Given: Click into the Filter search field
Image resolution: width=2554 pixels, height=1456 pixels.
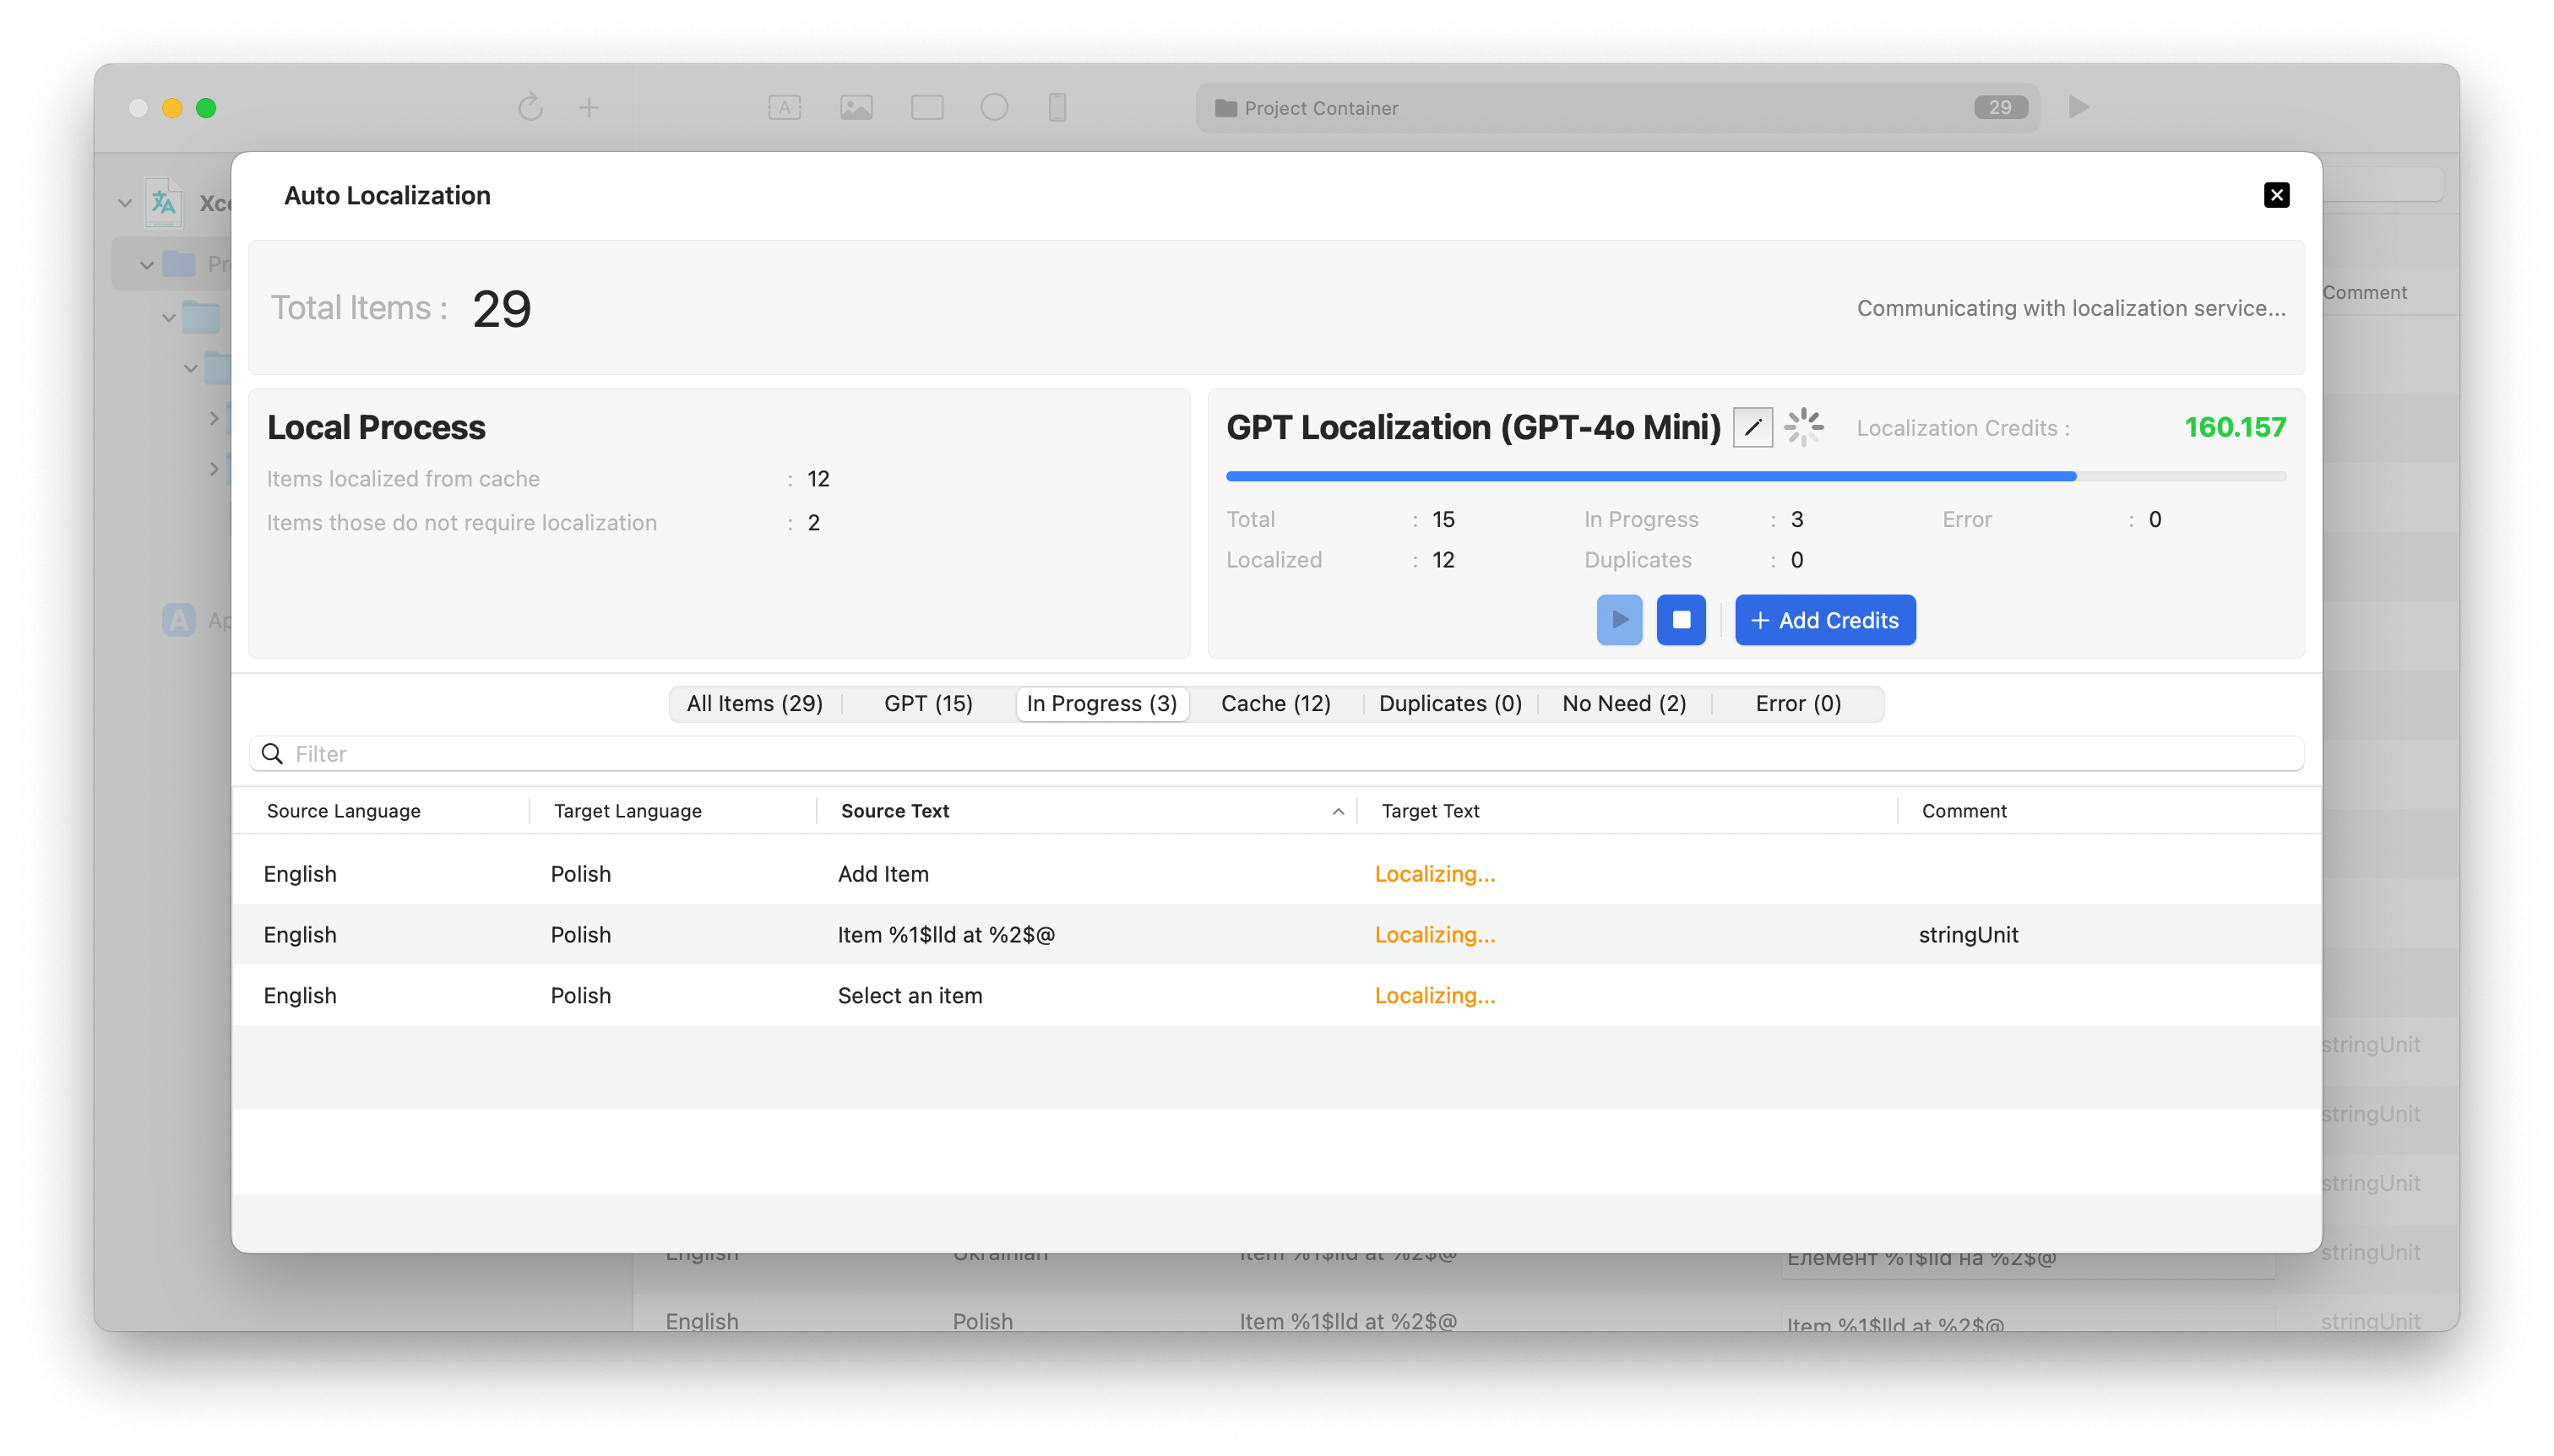Looking at the screenshot, I should coord(1276,754).
